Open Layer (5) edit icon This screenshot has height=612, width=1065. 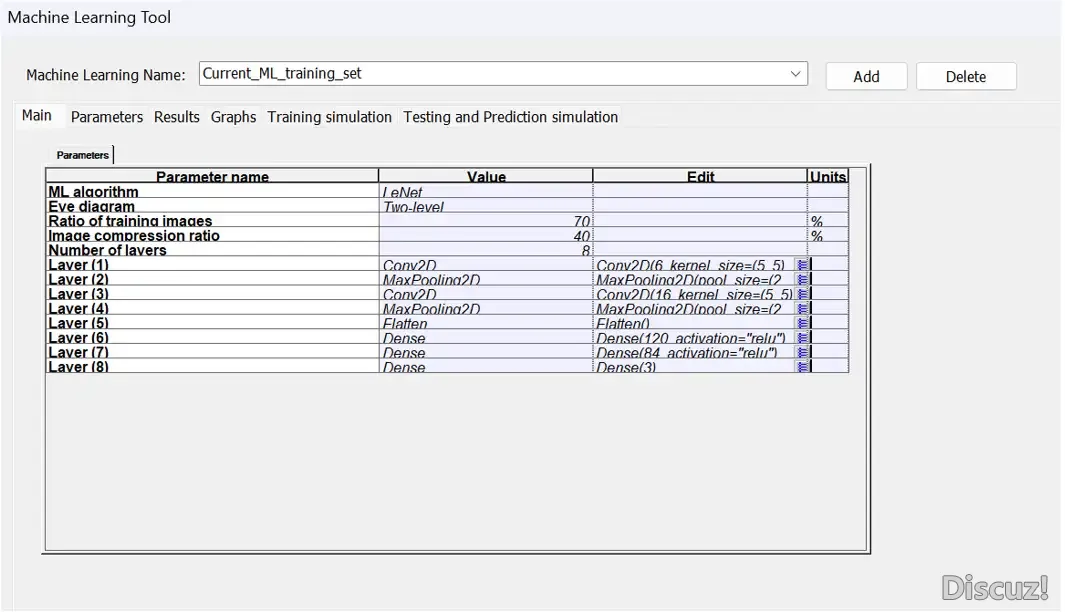coord(802,323)
